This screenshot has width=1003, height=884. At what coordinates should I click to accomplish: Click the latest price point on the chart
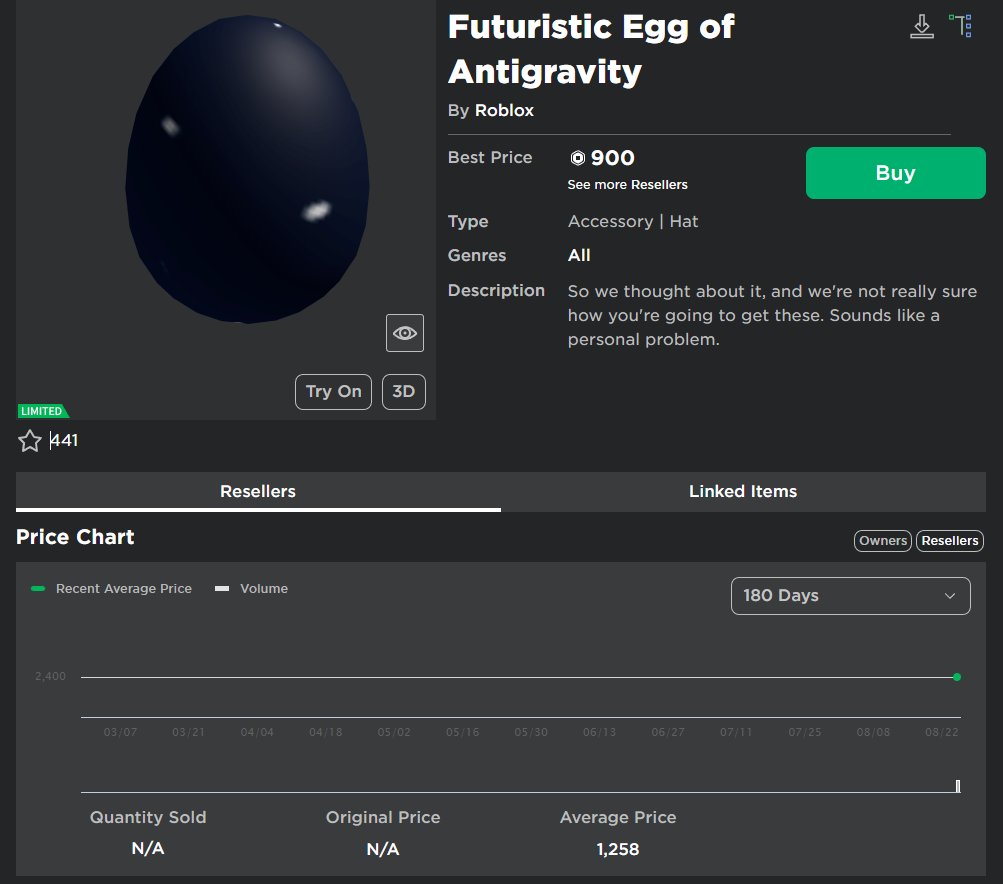956,676
